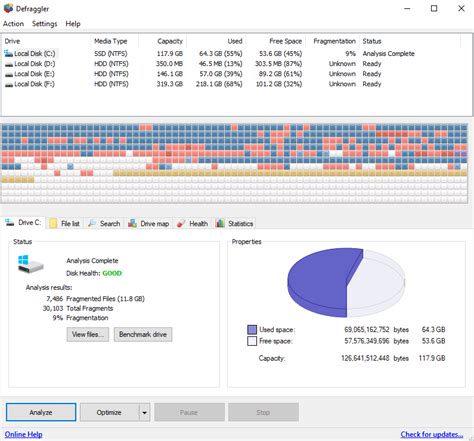Click the Local Disk (F:) drive icon
The width and height of the screenshot is (474, 441).
(9, 84)
